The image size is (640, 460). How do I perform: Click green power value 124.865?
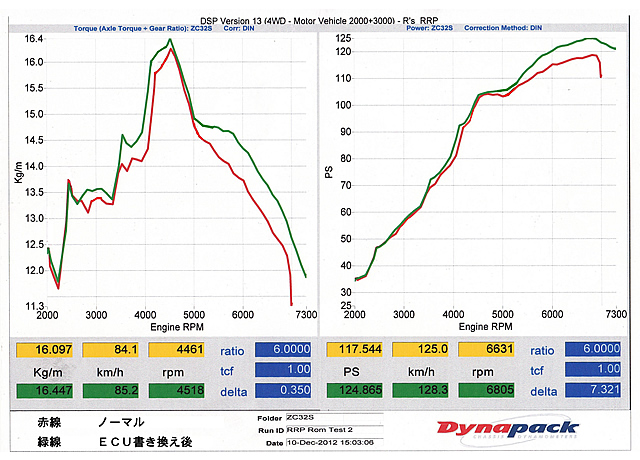[x=354, y=390]
